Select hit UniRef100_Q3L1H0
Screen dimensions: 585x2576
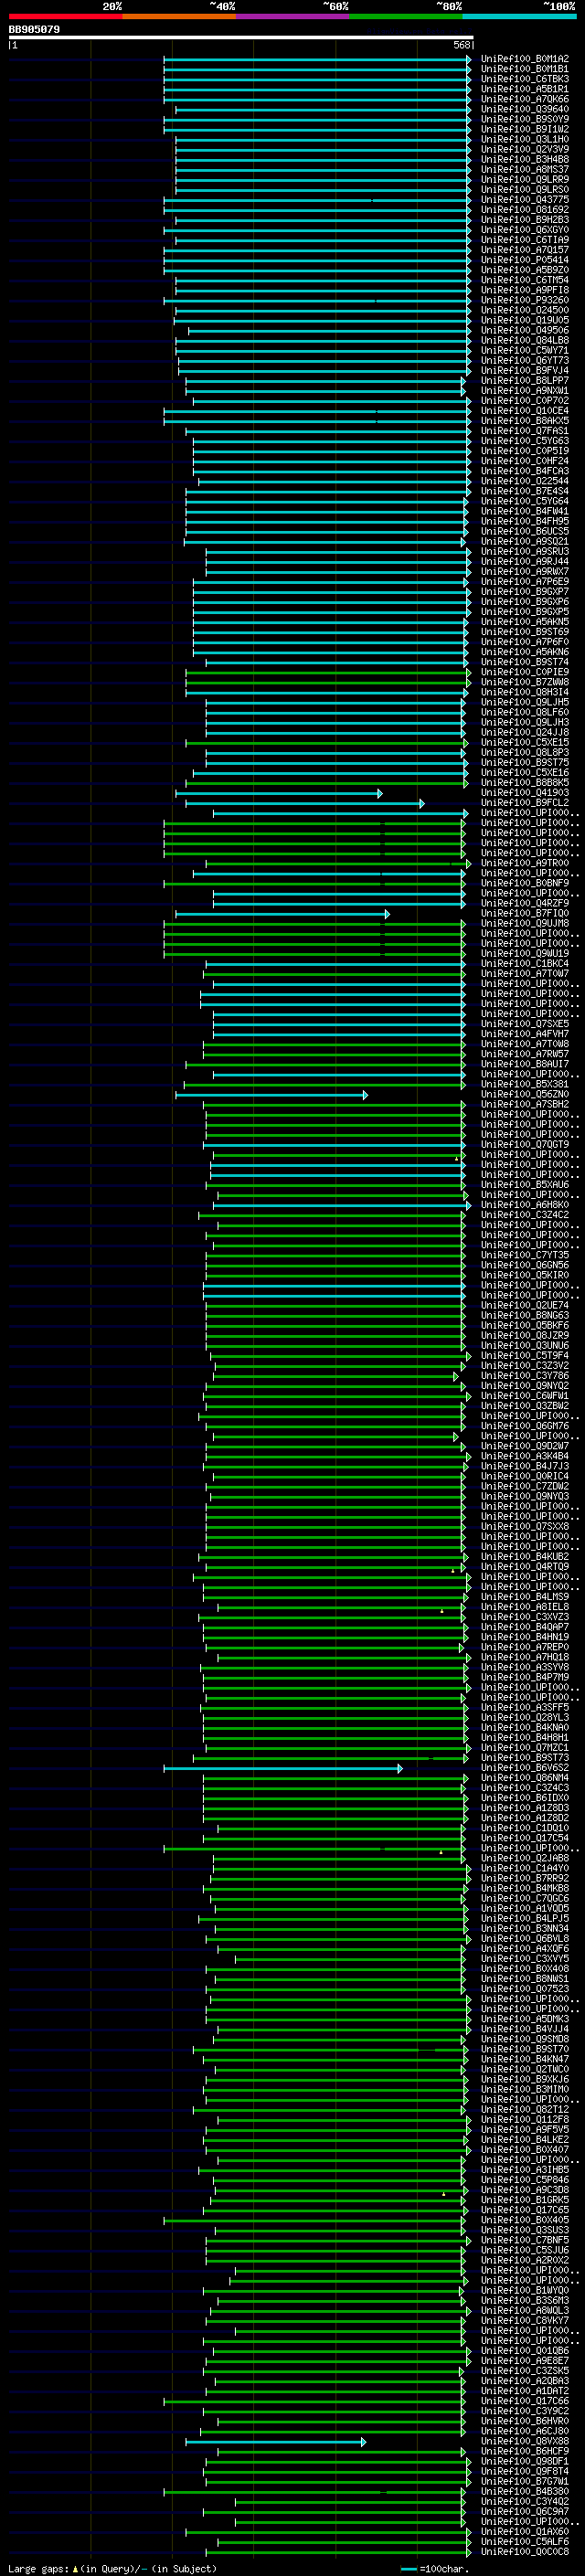click(x=525, y=140)
